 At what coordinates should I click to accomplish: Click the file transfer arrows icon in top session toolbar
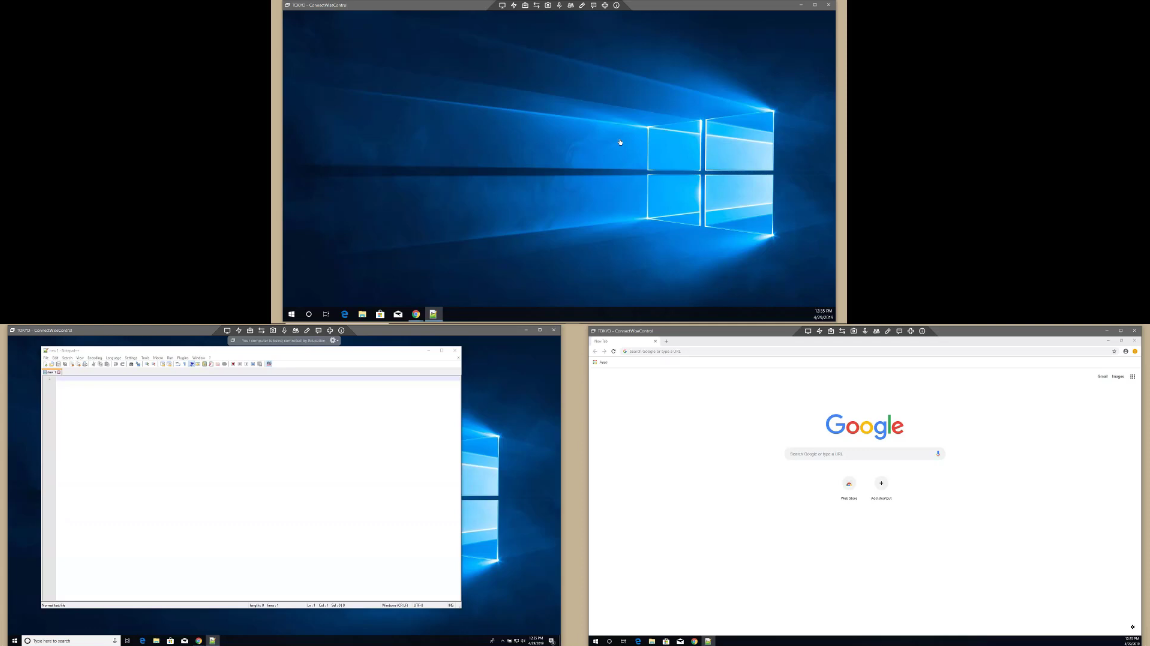(x=536, y=5)
